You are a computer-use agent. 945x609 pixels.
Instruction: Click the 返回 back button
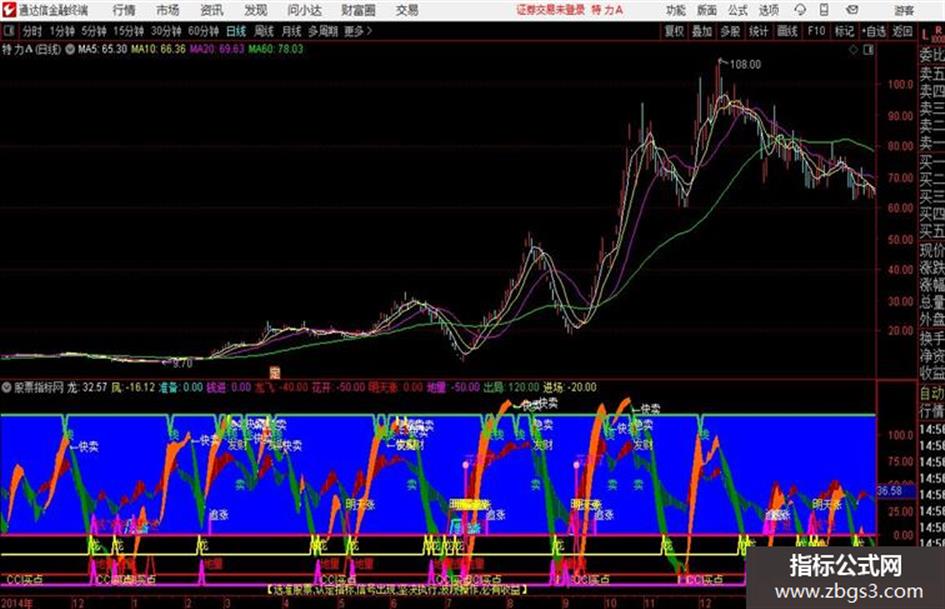click(x=902, y=31)
